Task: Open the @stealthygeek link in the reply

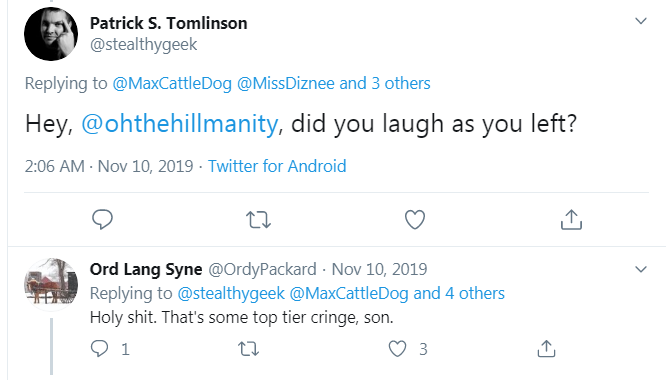Action: 231,293
